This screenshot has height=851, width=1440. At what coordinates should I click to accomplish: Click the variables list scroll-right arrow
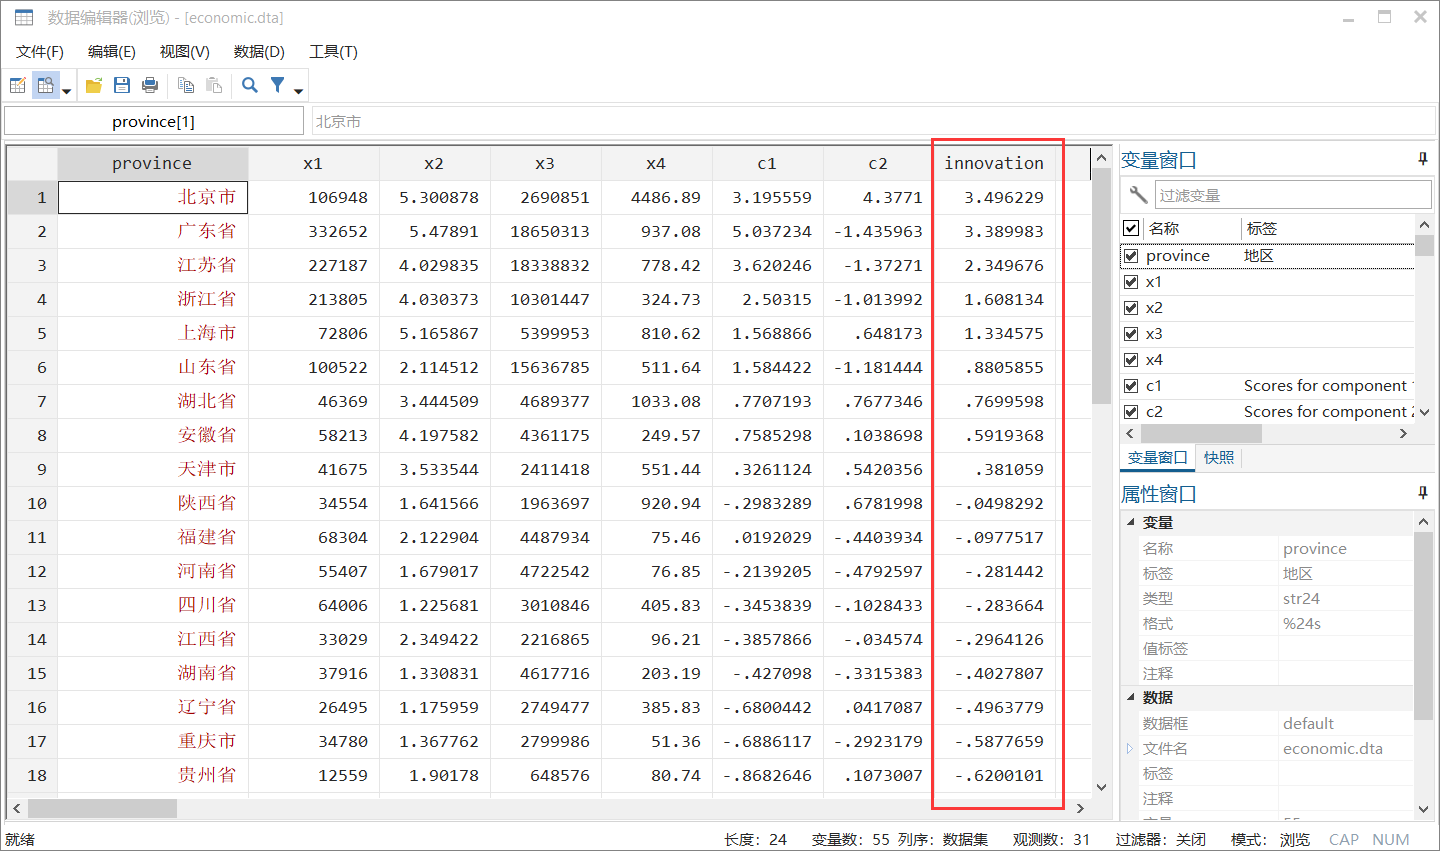point(1404,434)
